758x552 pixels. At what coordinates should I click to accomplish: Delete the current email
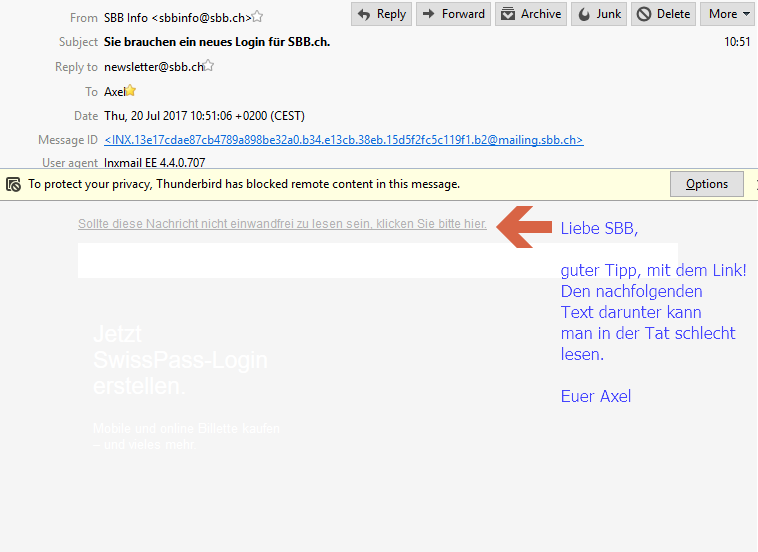click(663, 14)
